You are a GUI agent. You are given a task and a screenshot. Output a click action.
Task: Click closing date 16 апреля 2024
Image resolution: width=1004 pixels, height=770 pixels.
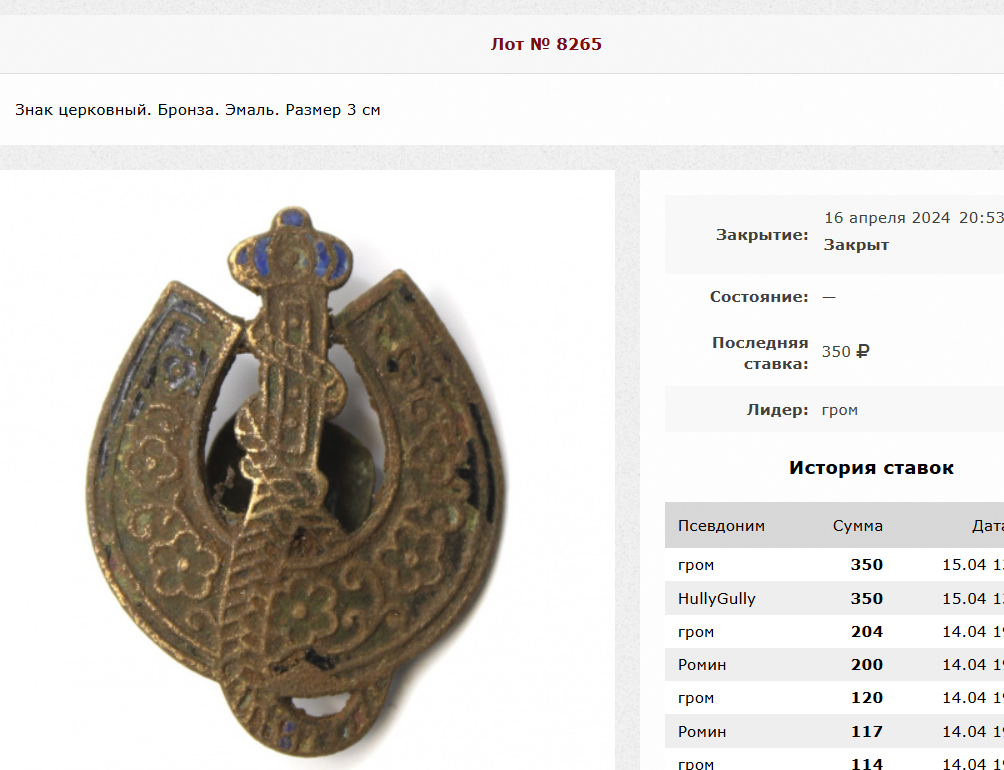[887, 218]
